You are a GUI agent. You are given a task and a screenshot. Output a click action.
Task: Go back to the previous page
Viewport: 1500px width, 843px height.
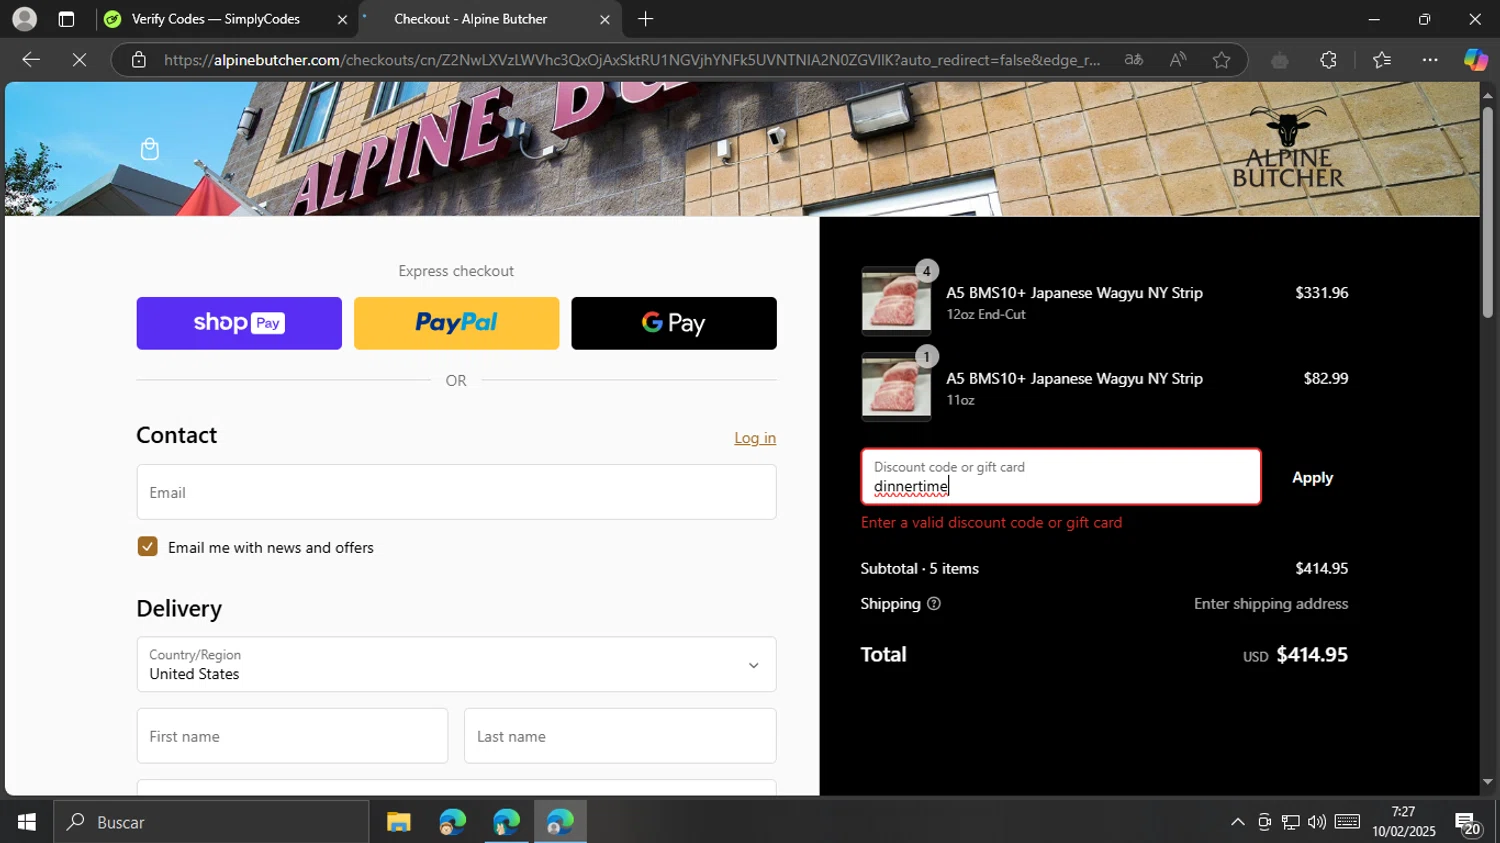point(31,60)
